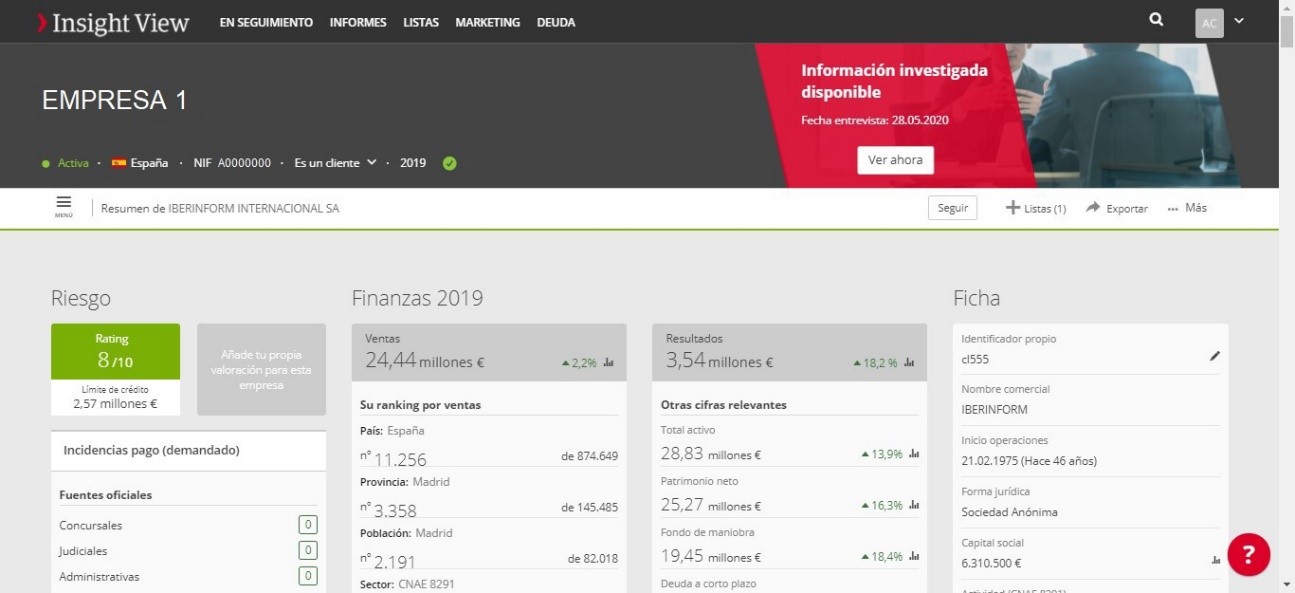Edit Identificador propio with the pencil icon
This screenshot has height=593, width=1295.
[x=1215, y=355]
